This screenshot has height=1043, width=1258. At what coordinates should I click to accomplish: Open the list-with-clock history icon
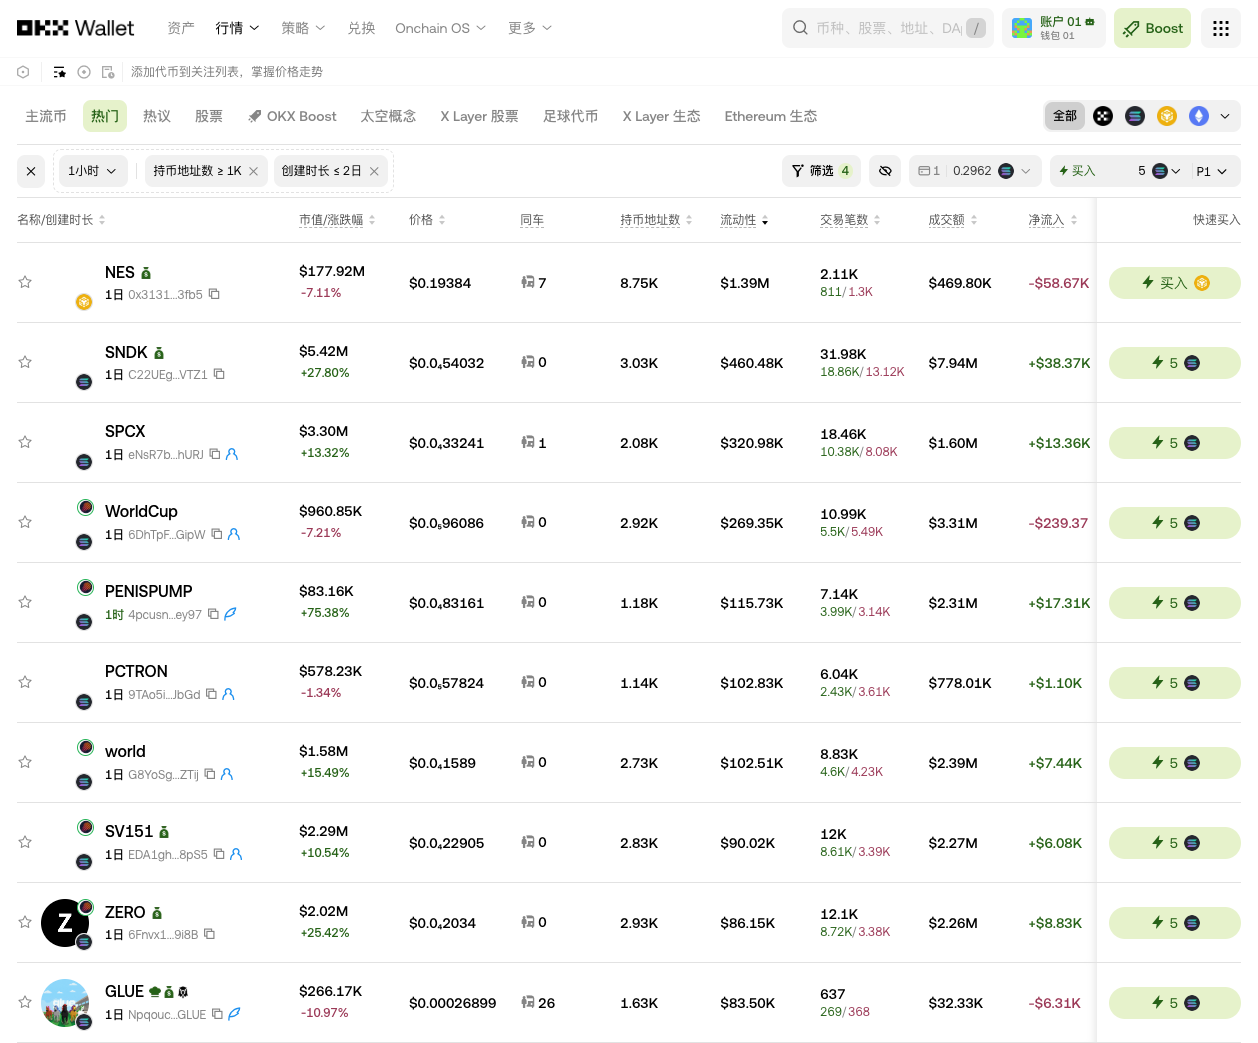point(108,72)
